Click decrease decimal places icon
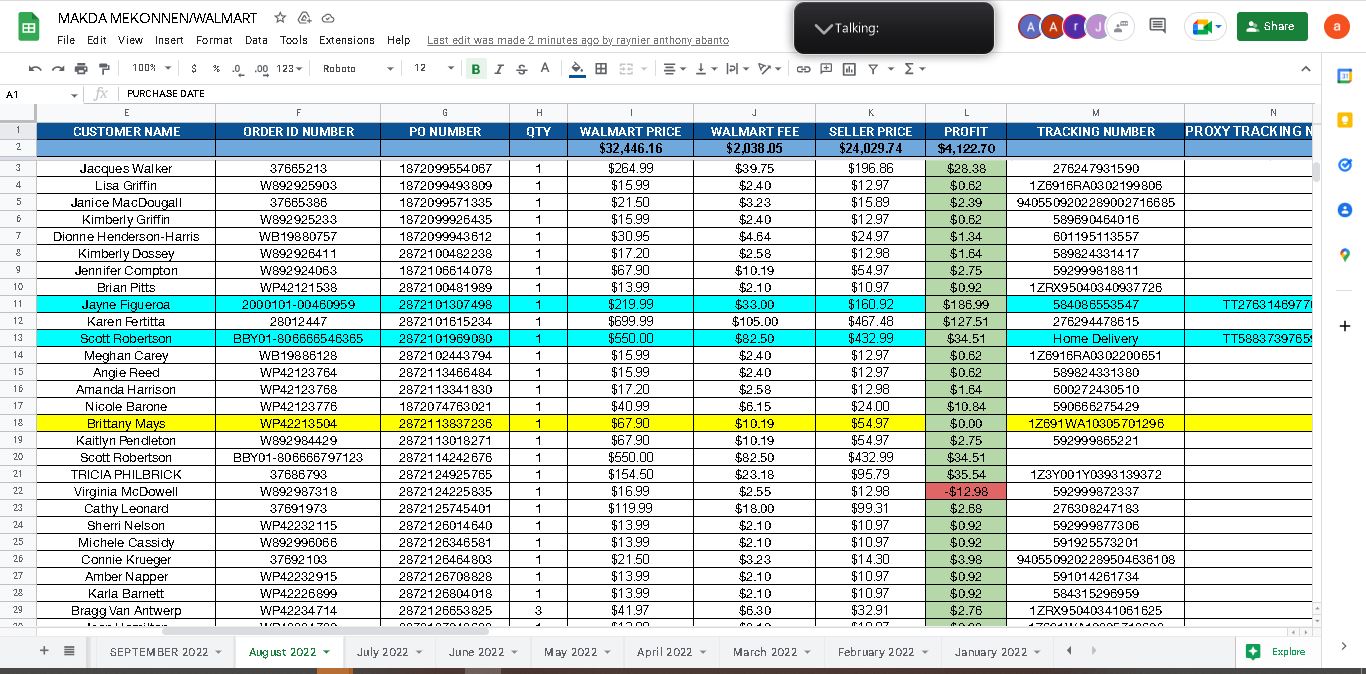Screen dimensions: 1366x674 (x=237, y=69)
